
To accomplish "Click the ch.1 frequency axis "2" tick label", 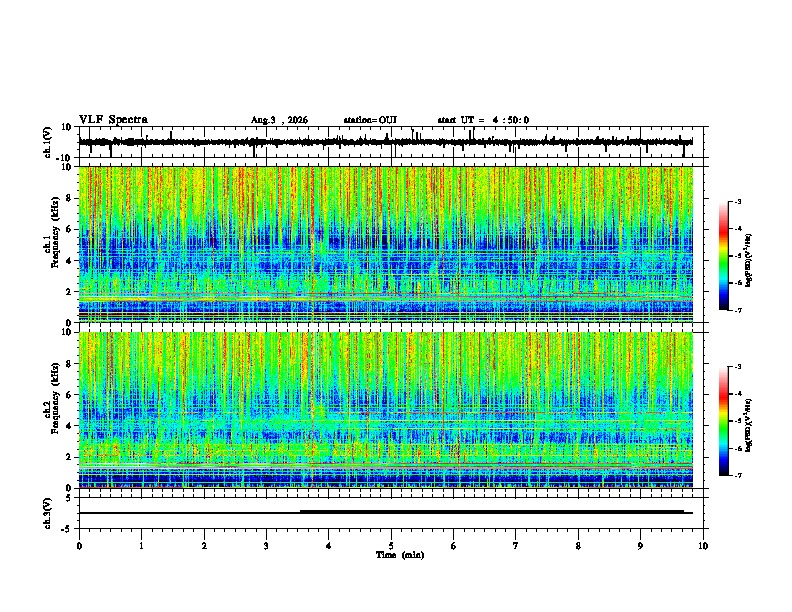I will pos(69,292).
